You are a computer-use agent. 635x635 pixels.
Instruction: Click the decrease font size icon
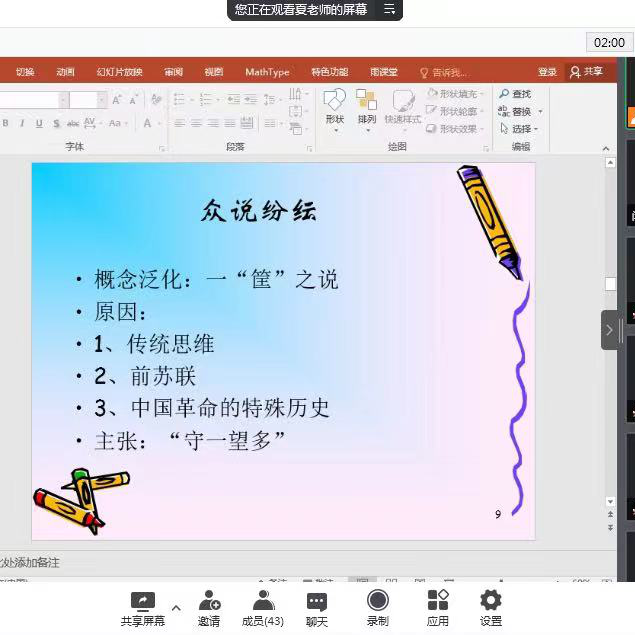pos(134,100)
